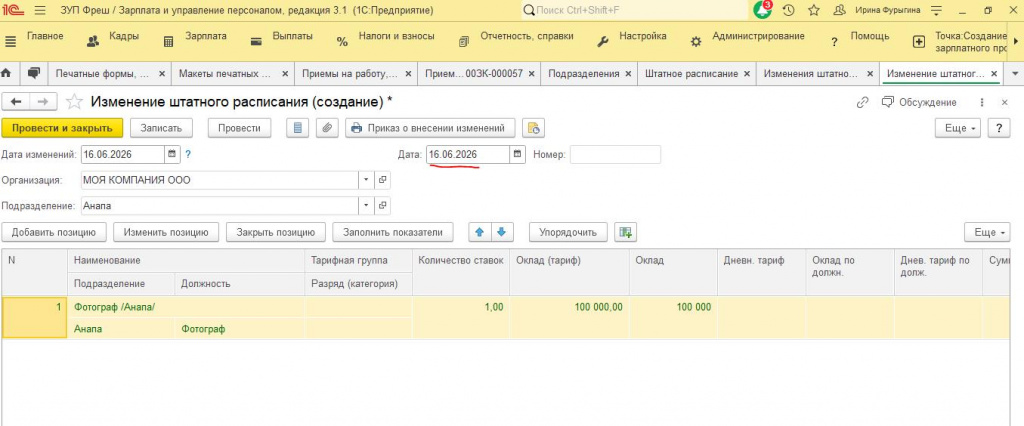This screenshot has height=426, width=1024.
Task: Navigate forward with right arrow
Action: point(43,102)
